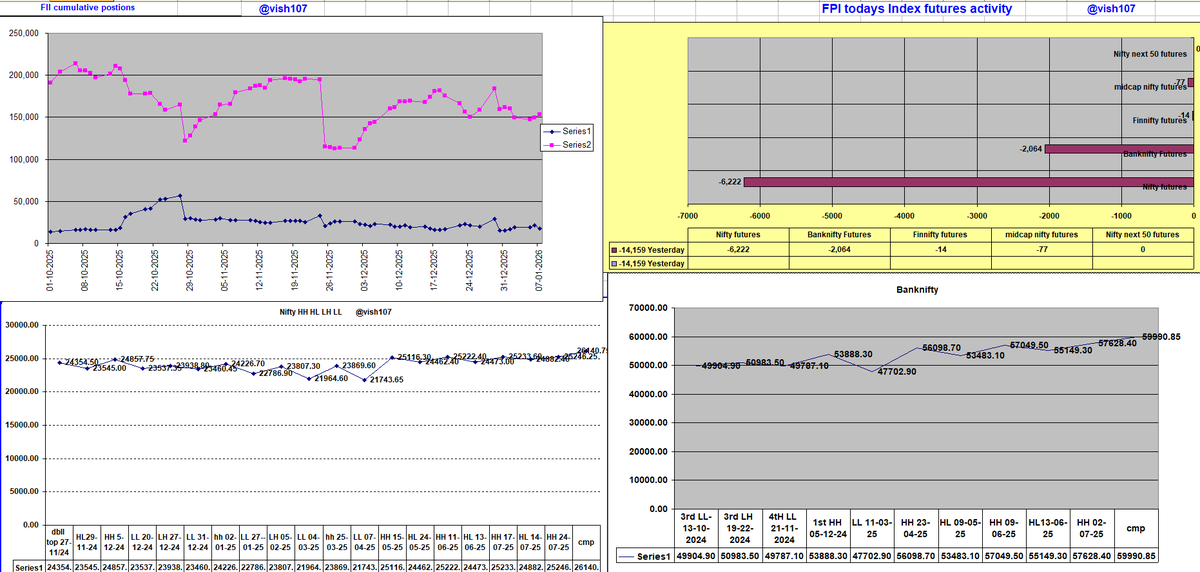Click the -7000 axis label on FPI chart
Image resolution: width=1200 pixels, height=572 pixels.
pos(686,216)
